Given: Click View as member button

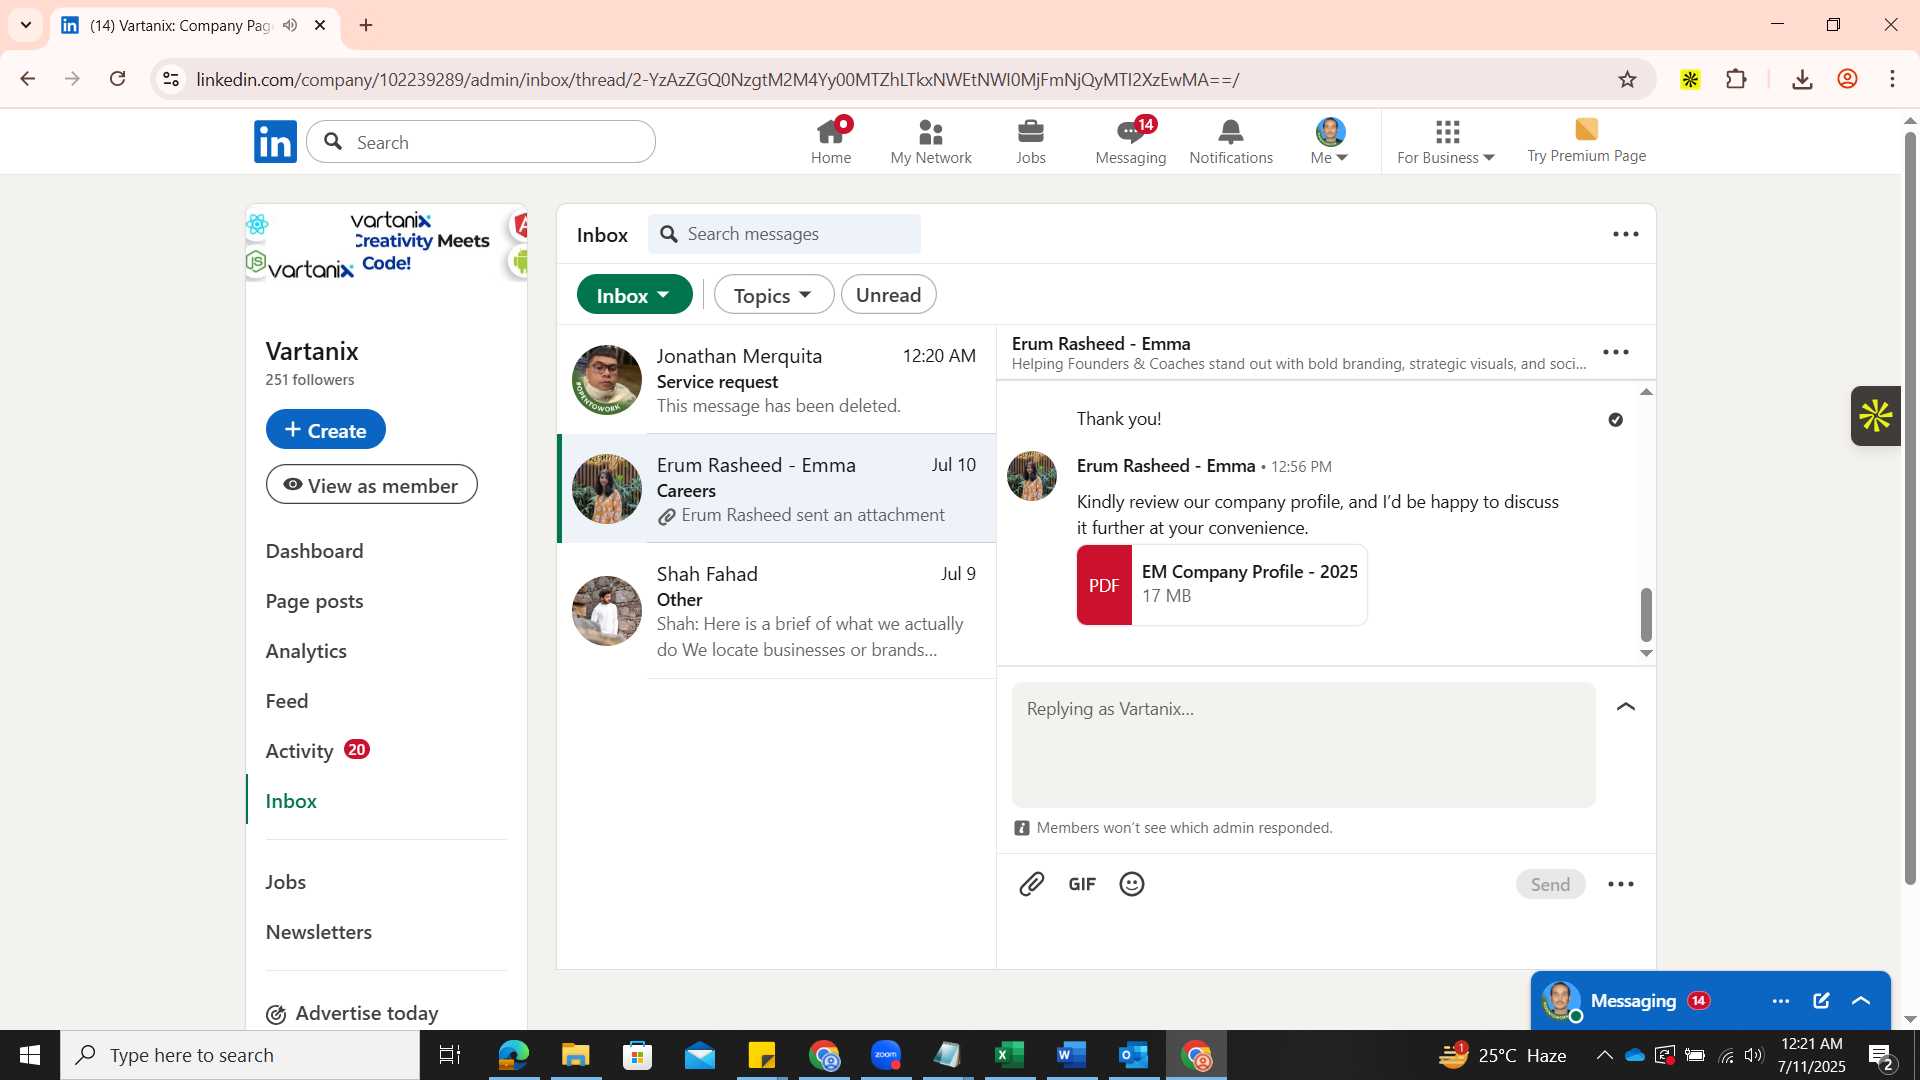Looking at the screenshot, I should [372, 485].
